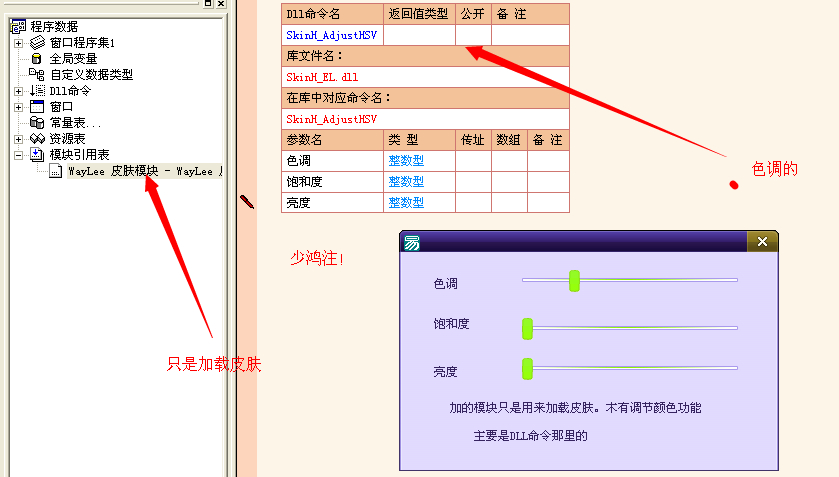Click the 备注 cell of 色调 parameter
The width and height of the screenshot is (839, 477).
548,161
